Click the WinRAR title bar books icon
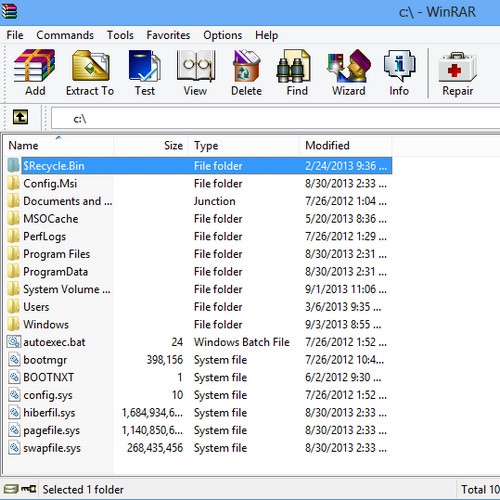Screen dimensions: 500x500 [9, 11]
